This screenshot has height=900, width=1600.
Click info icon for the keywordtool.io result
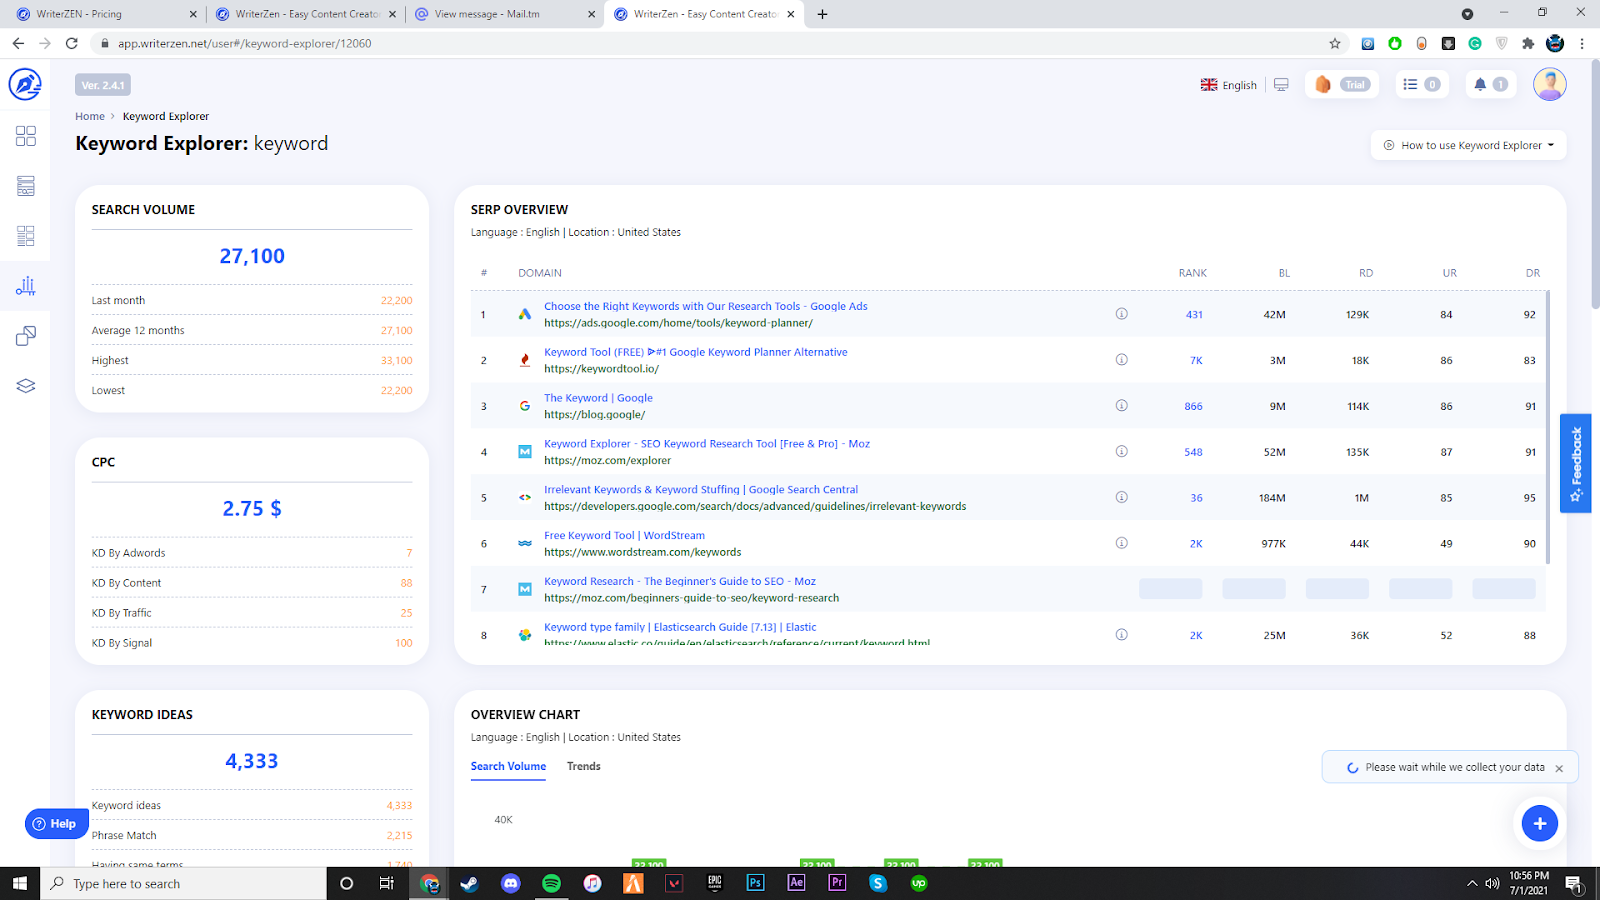(1122, 360)
